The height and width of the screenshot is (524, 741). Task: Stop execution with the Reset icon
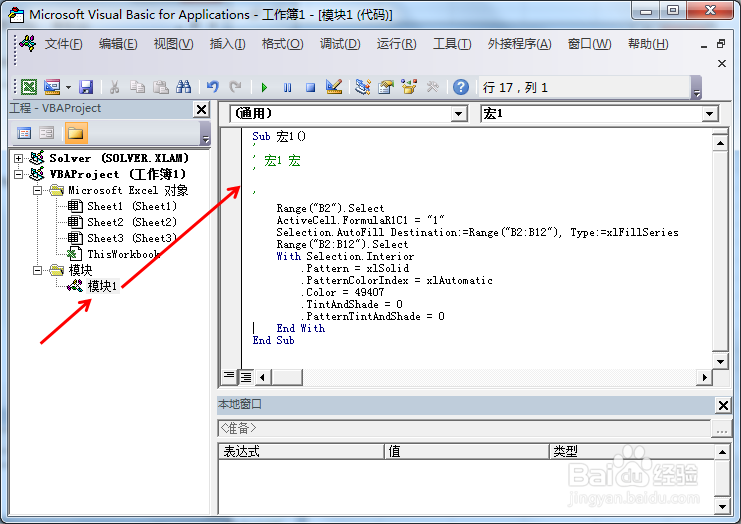[x=310, y=87]
